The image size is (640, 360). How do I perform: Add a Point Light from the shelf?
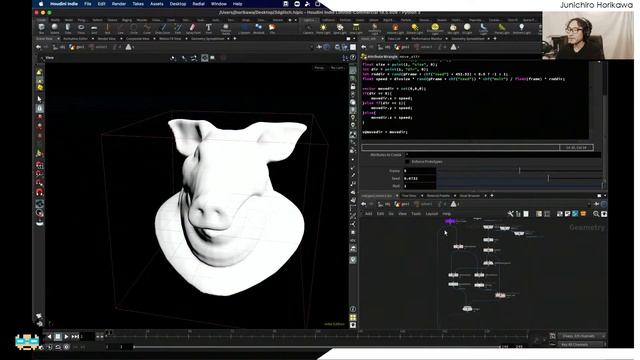point(323,28)
